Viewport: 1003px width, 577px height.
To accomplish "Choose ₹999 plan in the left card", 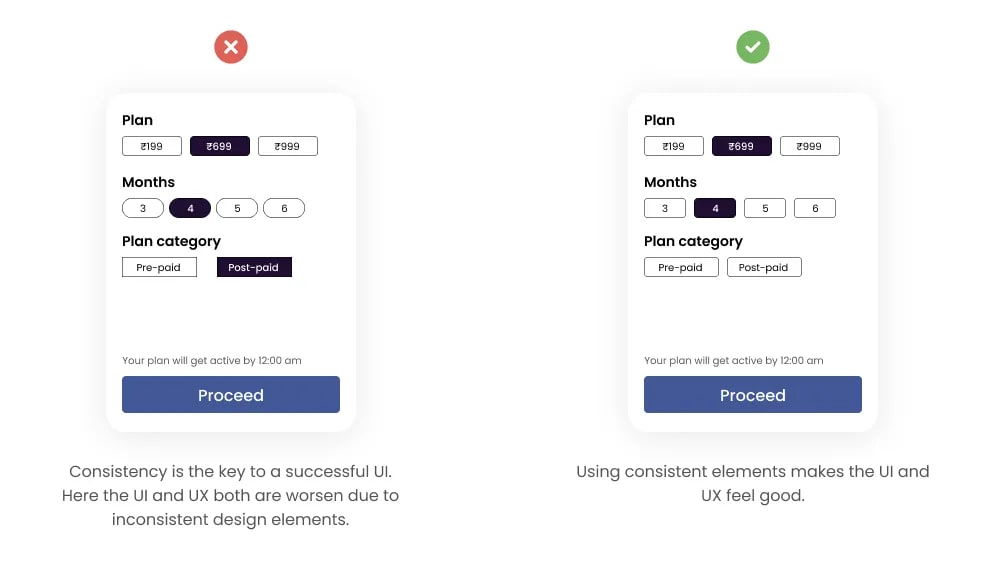I will 288,146.
